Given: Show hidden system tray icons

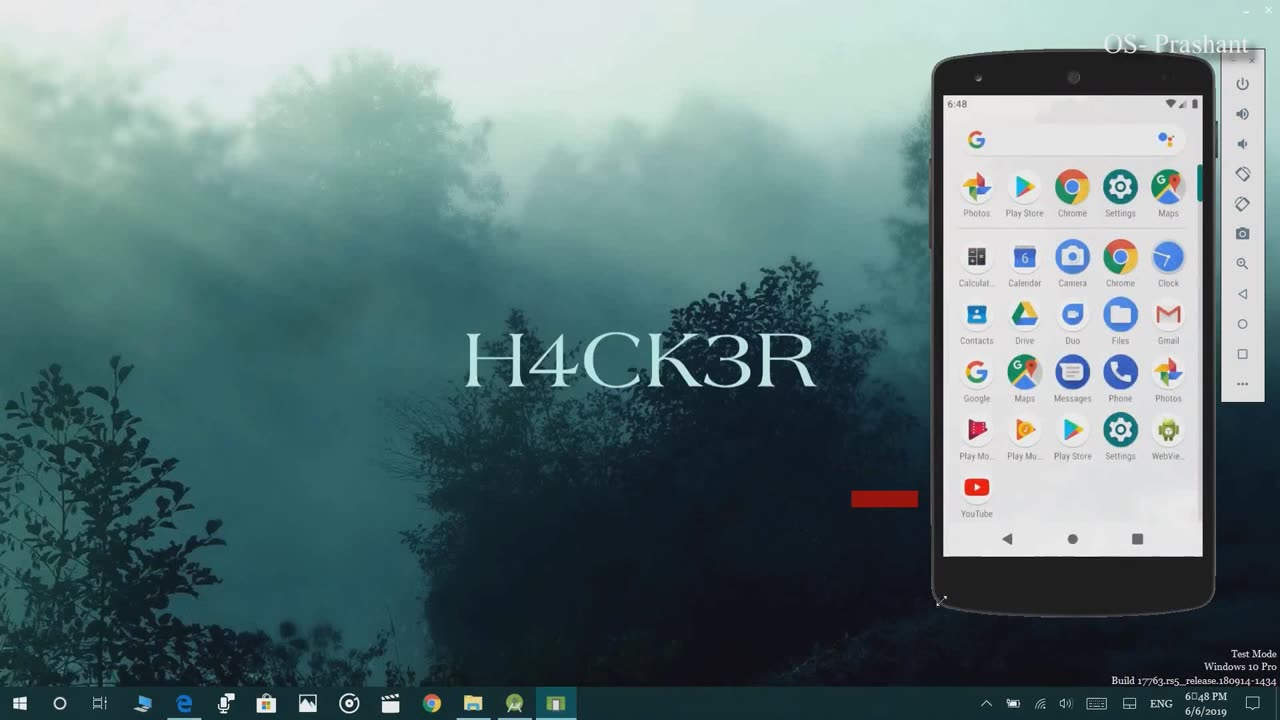Looking at the screenshot, I should 986,704.
